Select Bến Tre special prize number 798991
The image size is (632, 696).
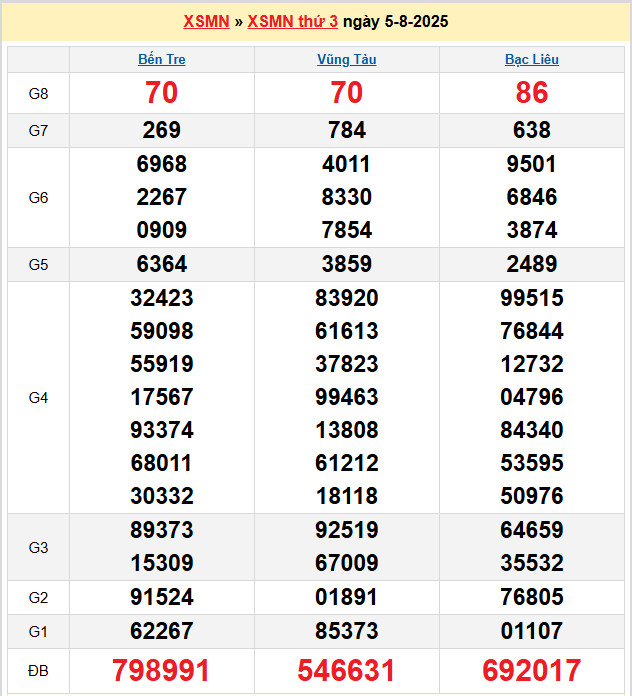[x=162, y=670]
